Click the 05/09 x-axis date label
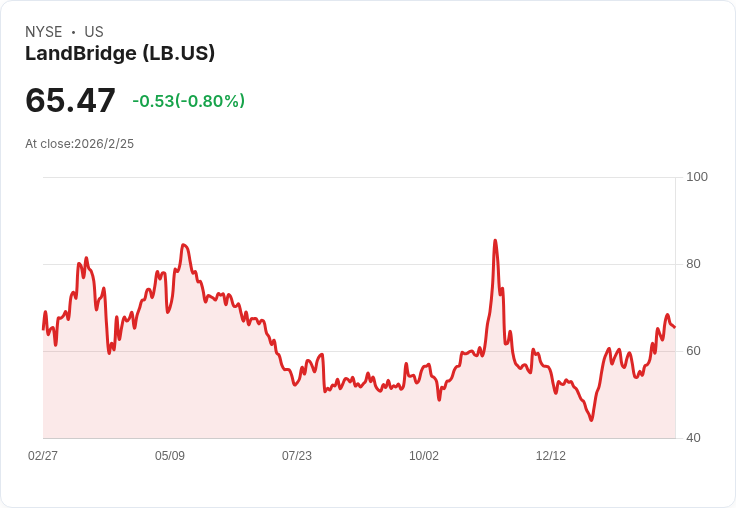The height and width of the screenshot is (508, 736). 170,455
